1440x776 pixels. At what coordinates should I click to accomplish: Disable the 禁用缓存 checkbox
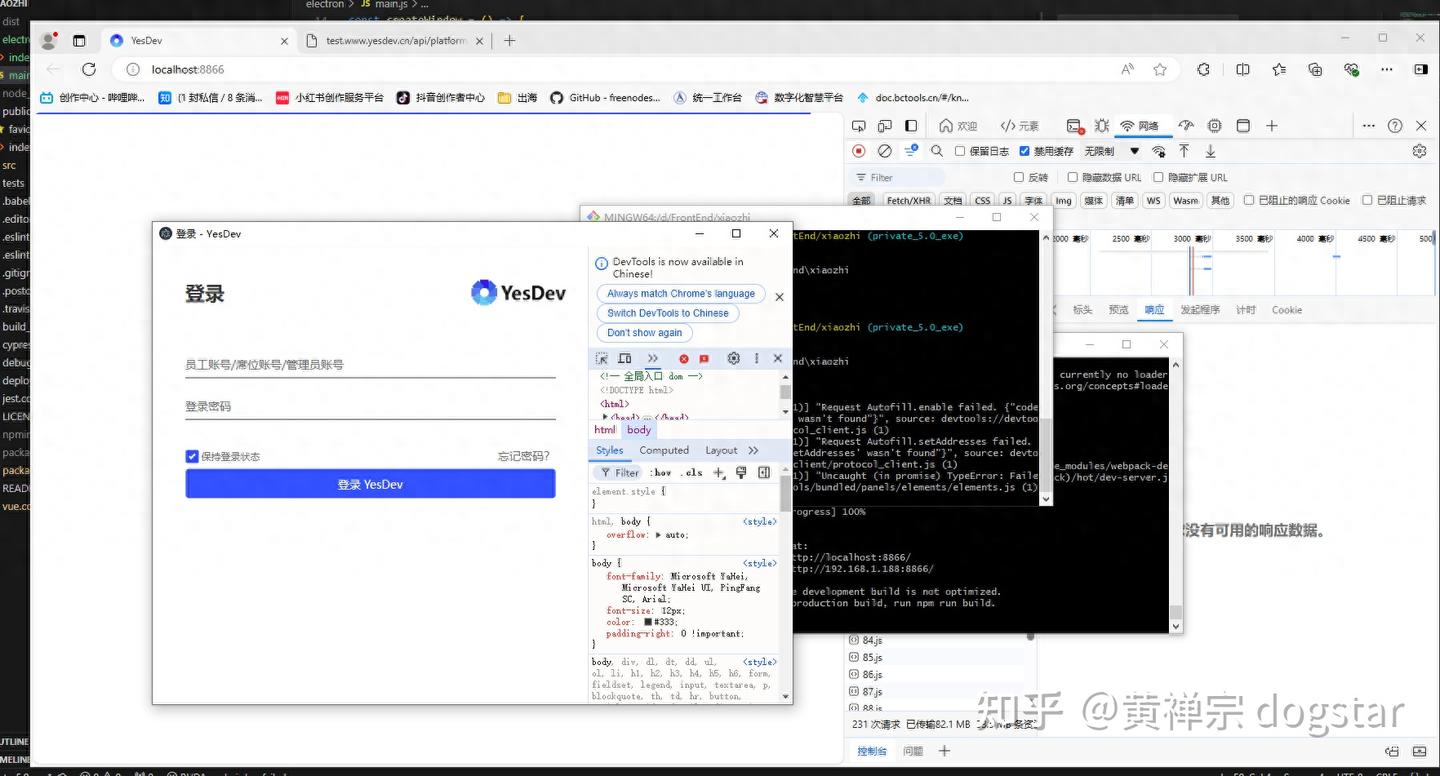click(x=1024, y=151)
